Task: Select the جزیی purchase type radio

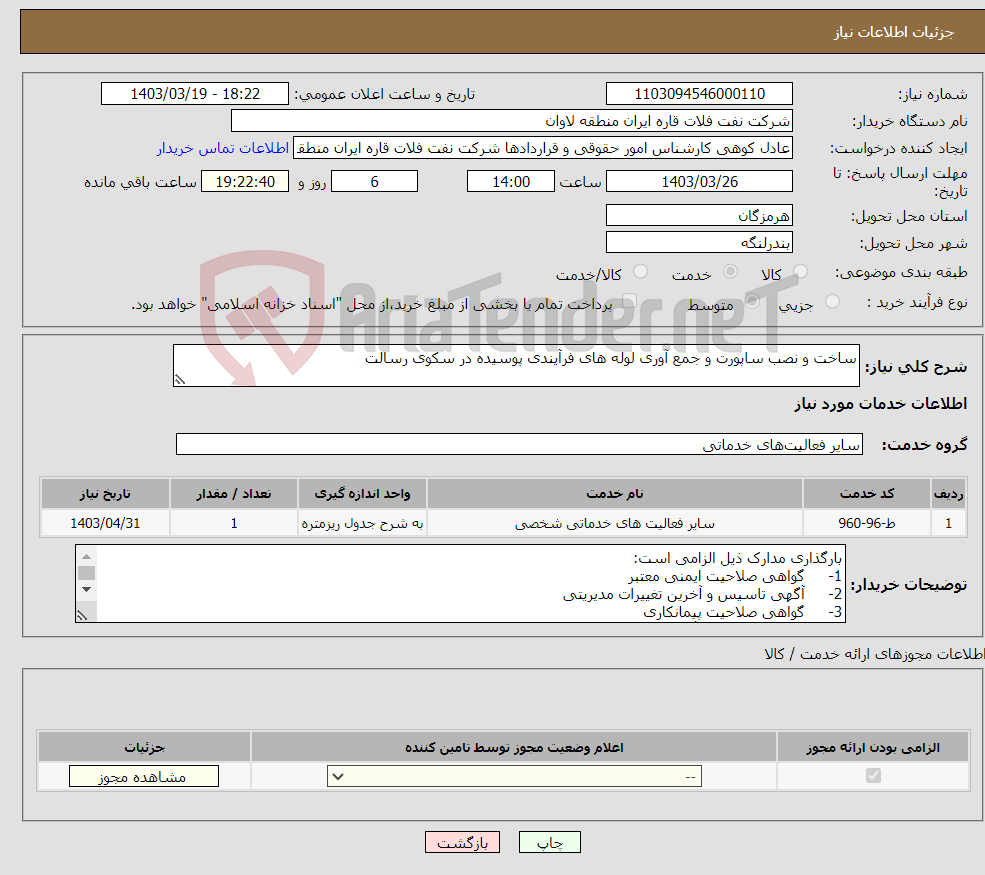Action: click(x=832, y=302)
